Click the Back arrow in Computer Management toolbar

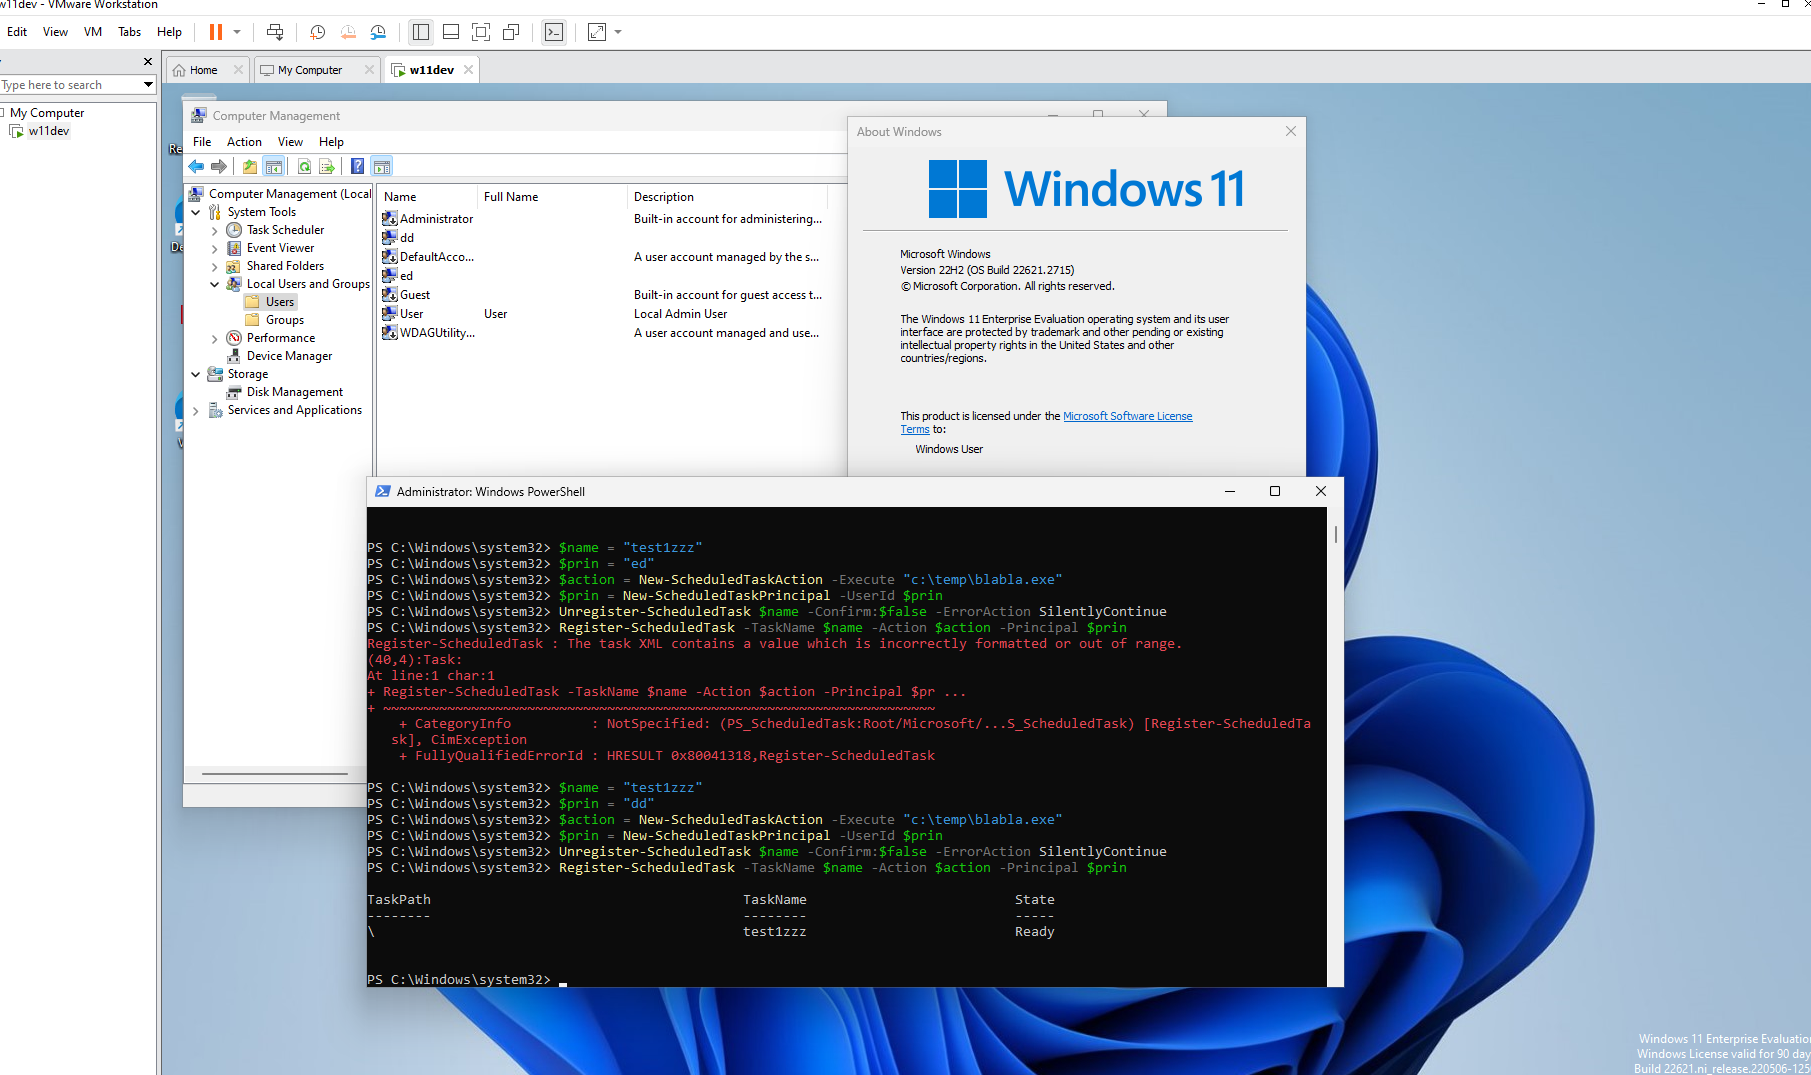(196, 167)
